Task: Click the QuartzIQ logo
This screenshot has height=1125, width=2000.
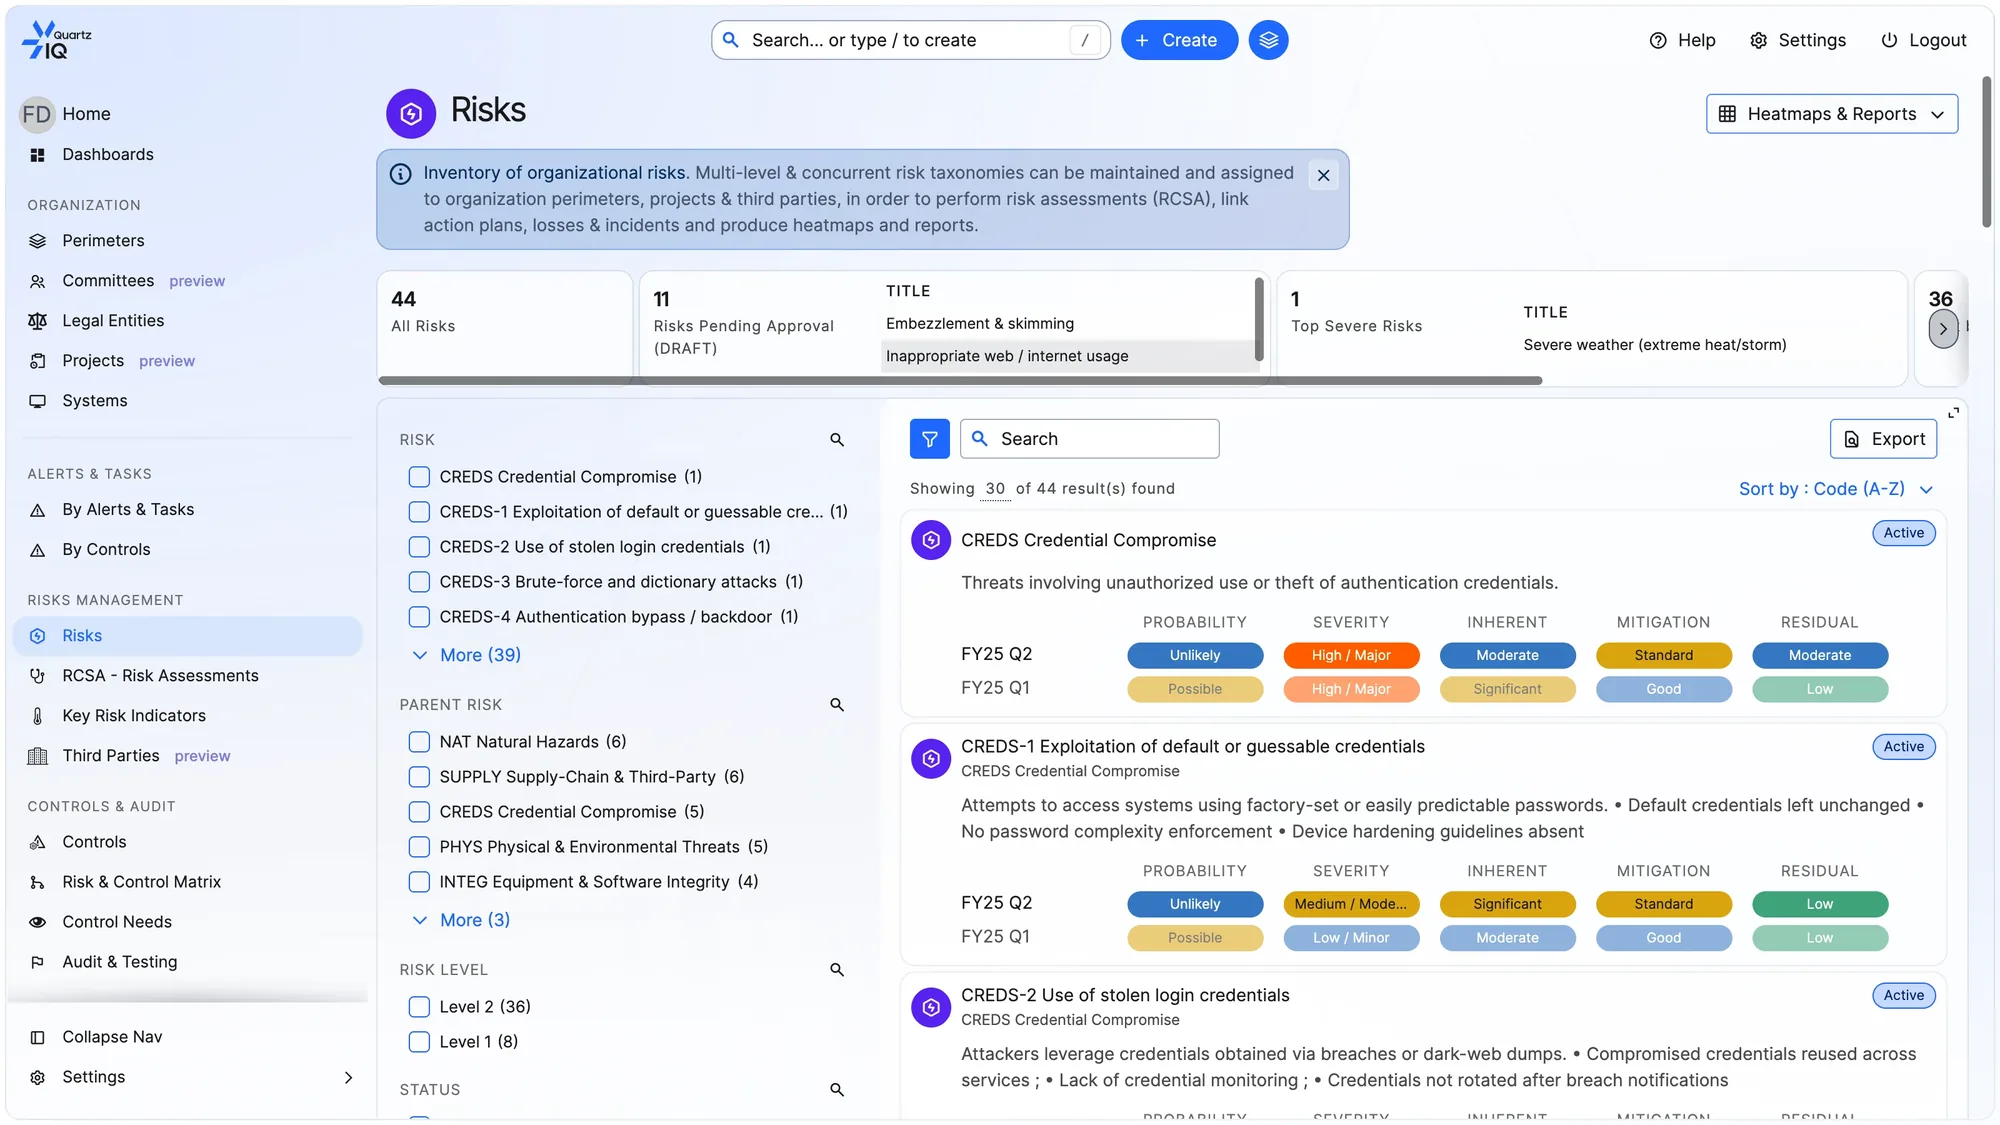Action: pyautogui.click(x=57, y=40)
